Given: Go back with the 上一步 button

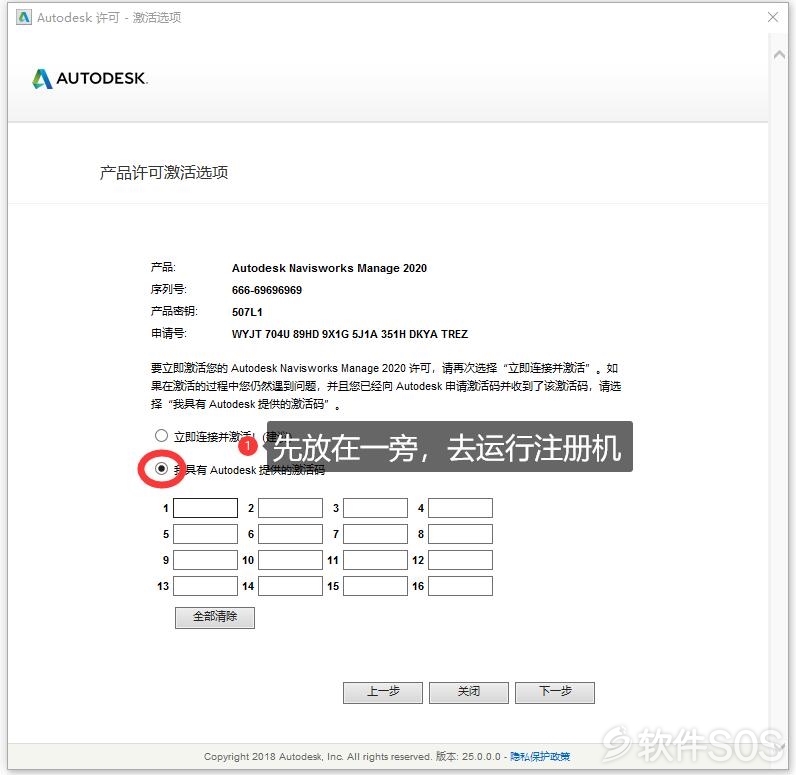Looking at the screenshot, I should coord(383,692).
